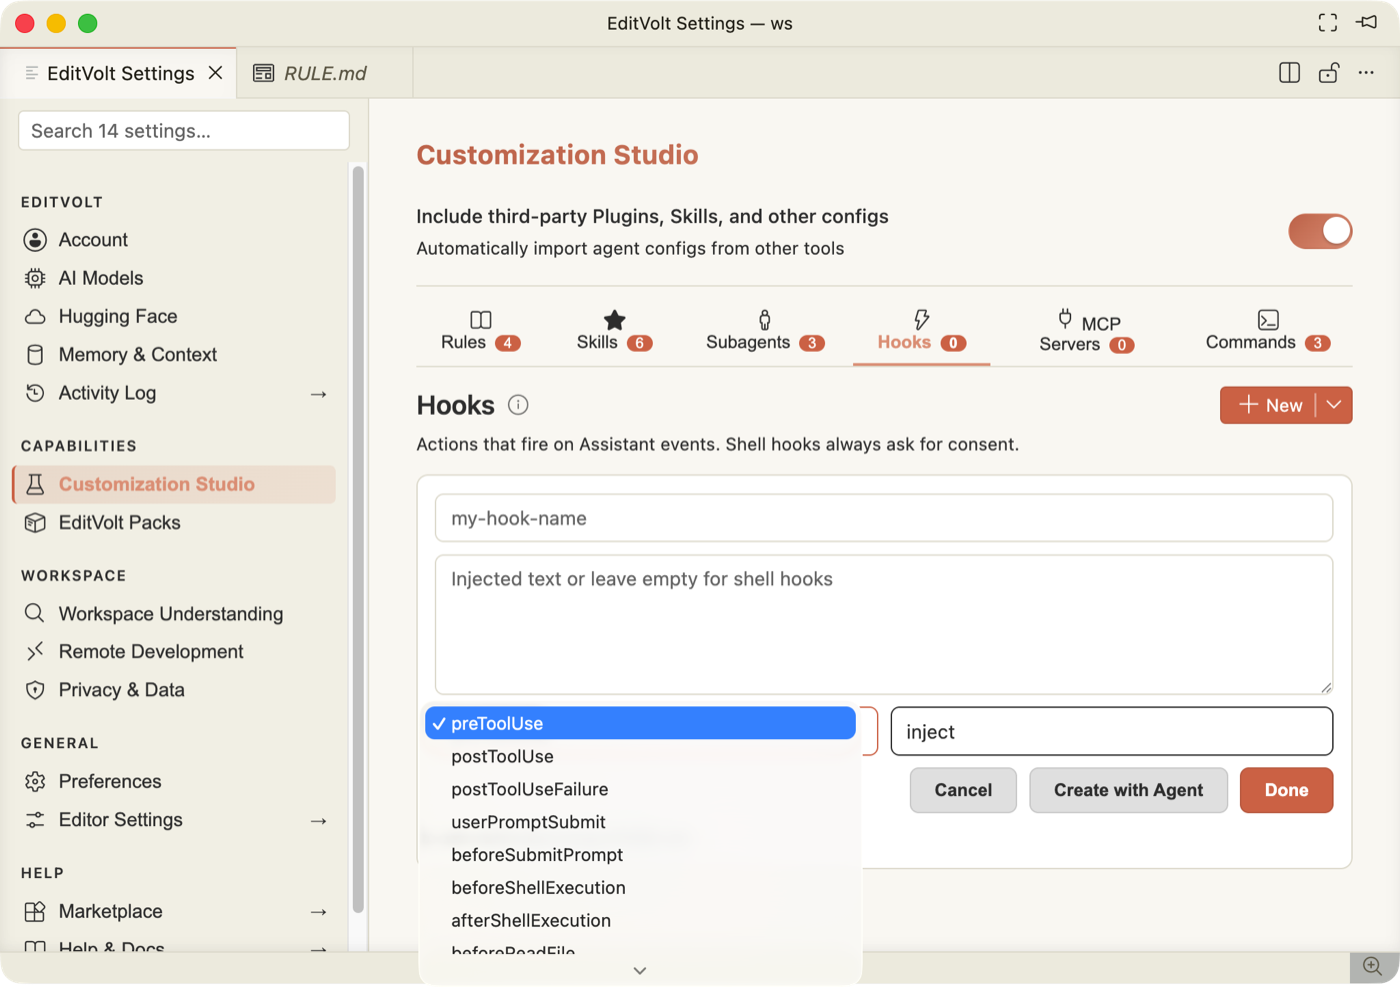The height and width of the screenshot is (987, 1400).
Task: Pick userPromptSubmit from the event list
Action: pyautogui.click(x=640, y=822)
